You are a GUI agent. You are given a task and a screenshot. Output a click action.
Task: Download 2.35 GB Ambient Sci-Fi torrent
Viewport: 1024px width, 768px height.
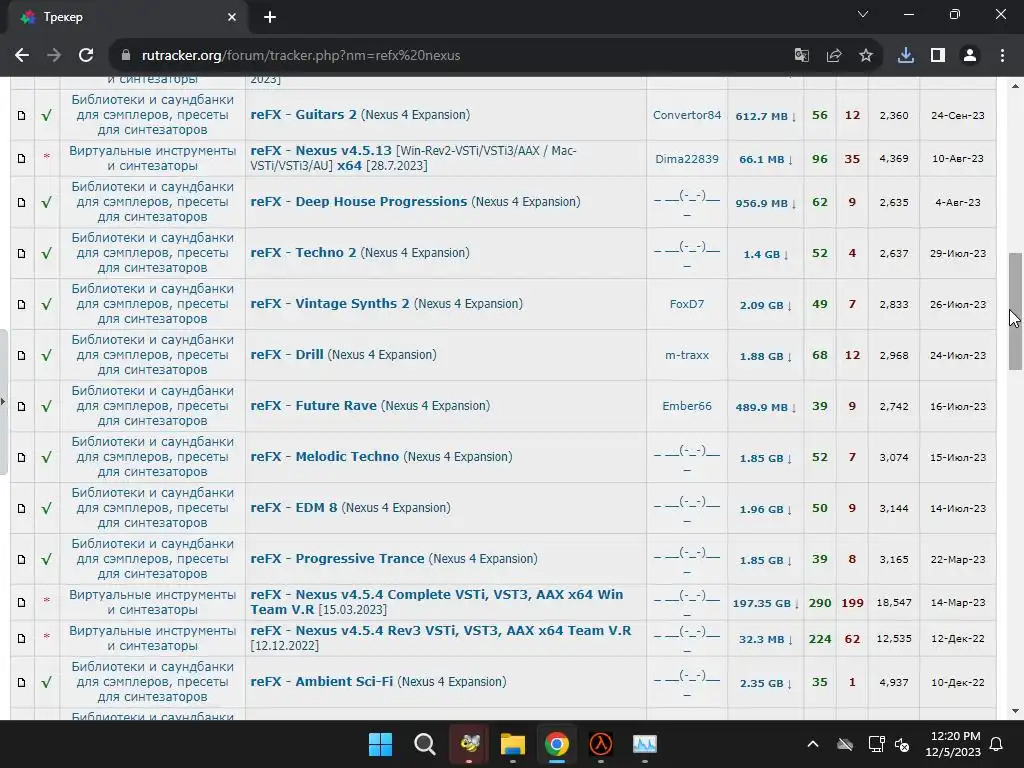click(x=765, y=683)
